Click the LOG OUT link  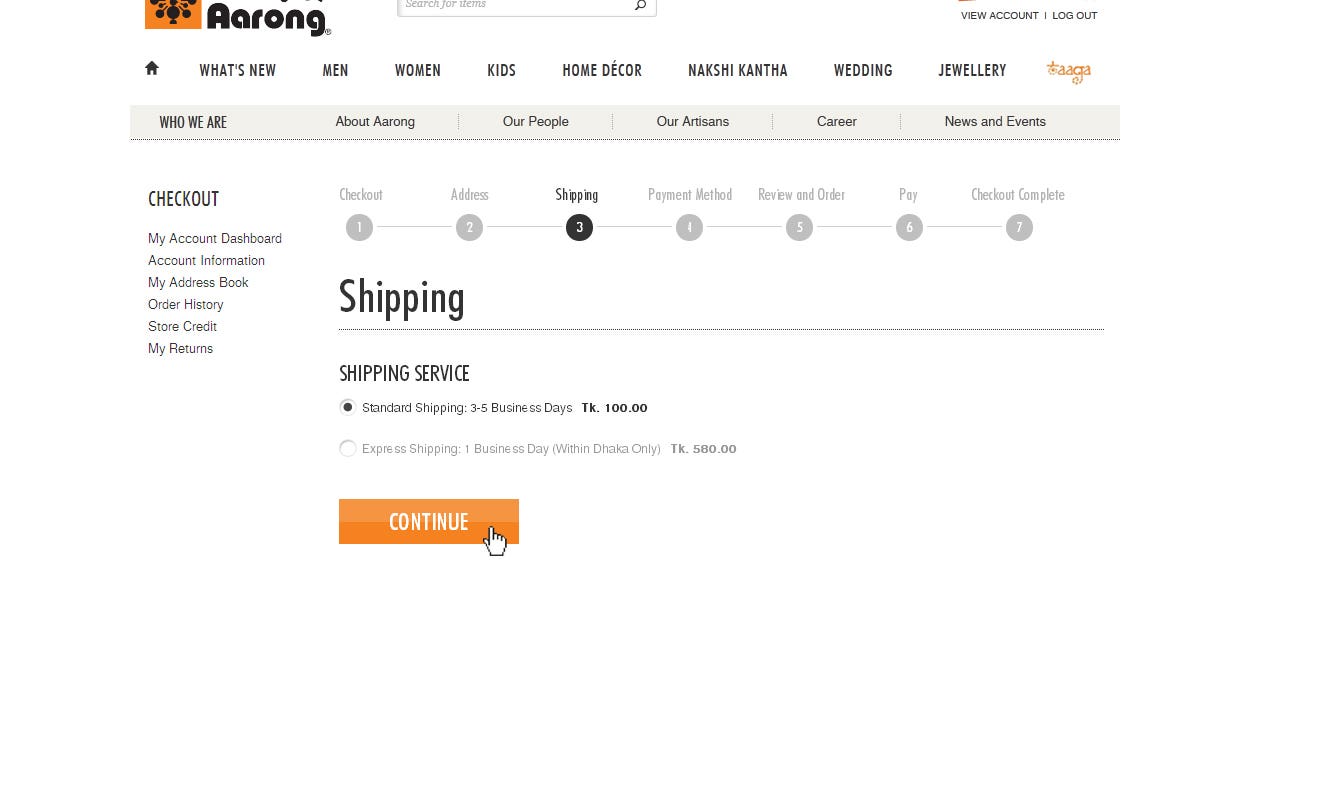pyautogui.click(x=1074, y=15)
